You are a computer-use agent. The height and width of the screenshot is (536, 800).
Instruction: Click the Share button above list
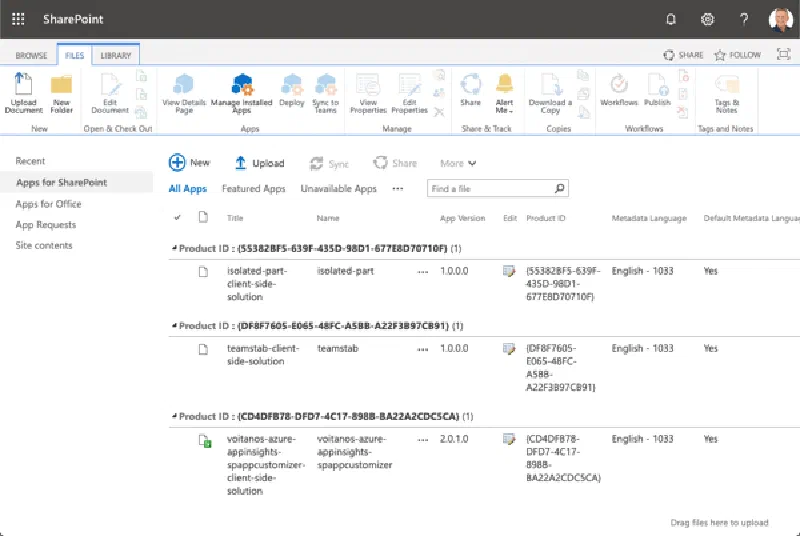point(395,163)
